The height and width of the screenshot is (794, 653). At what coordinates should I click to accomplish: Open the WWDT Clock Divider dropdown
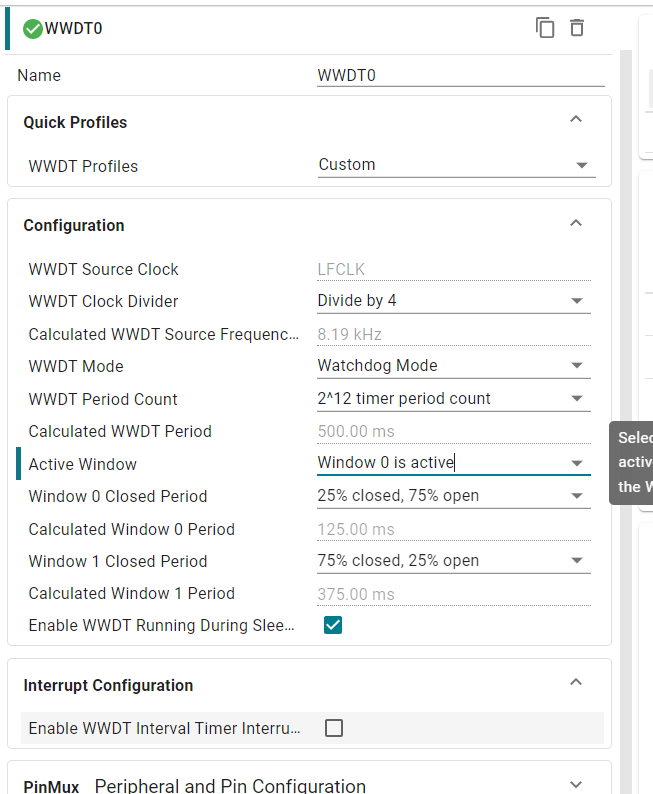point(454,301)
